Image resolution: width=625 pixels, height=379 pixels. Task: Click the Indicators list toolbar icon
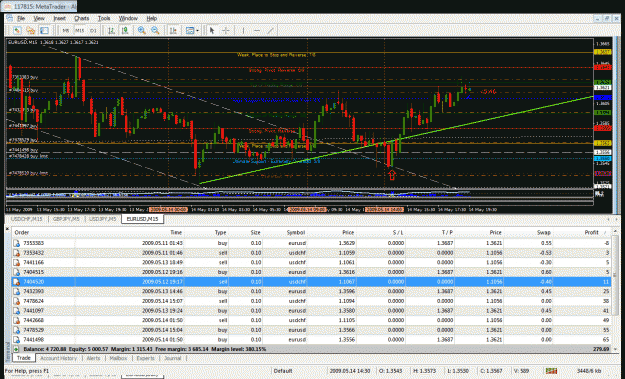tap(173, 30)
